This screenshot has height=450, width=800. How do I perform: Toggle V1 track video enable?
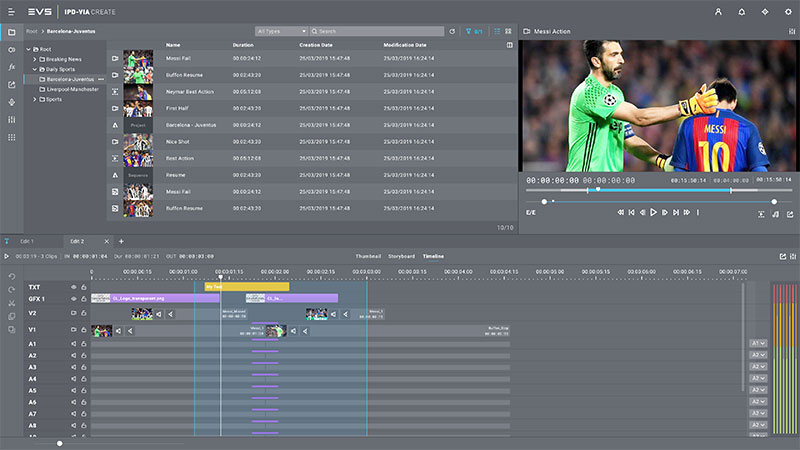[x=73, y=330]
